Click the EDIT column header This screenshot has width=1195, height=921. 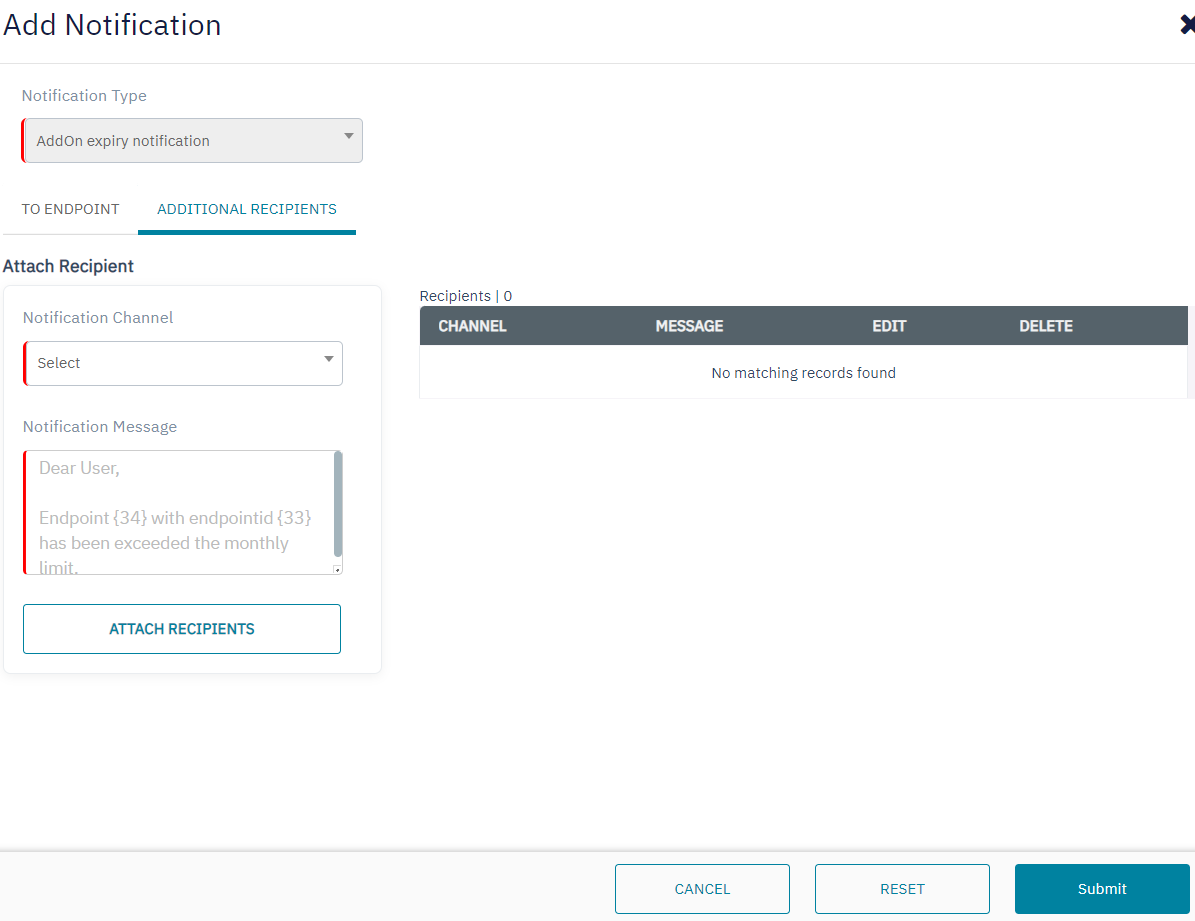tap(889, 326)
